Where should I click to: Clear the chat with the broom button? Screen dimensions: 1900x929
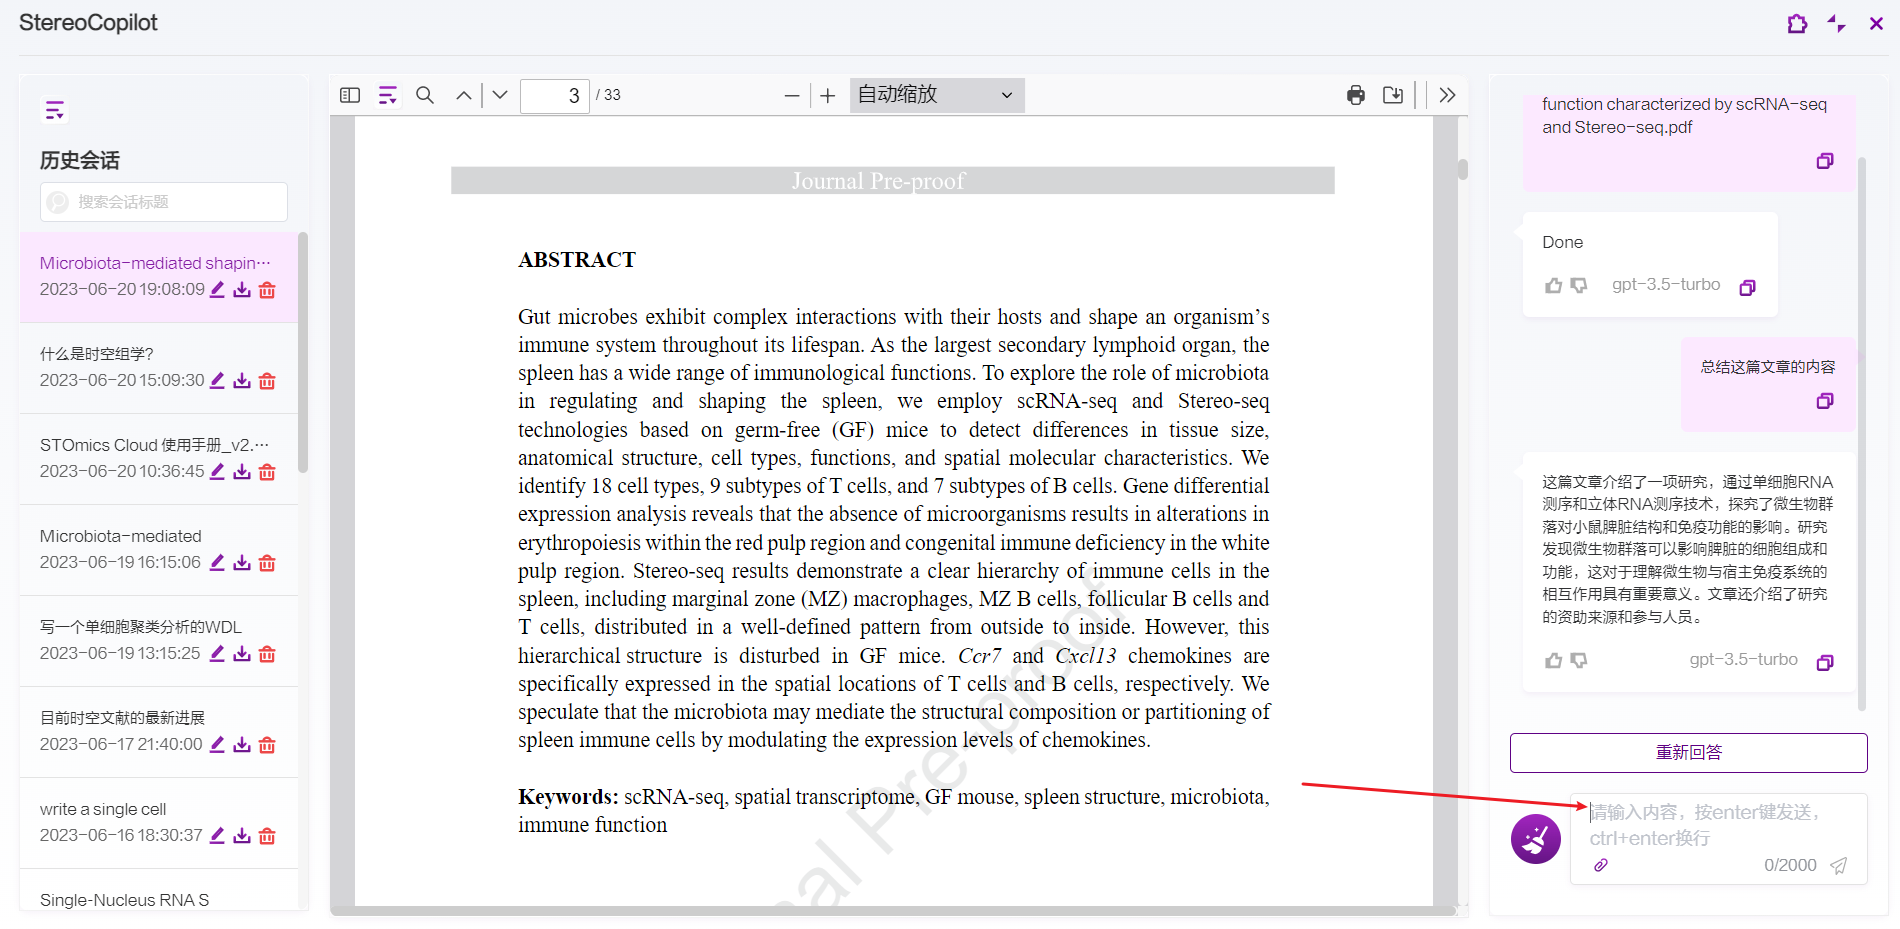1536,839
